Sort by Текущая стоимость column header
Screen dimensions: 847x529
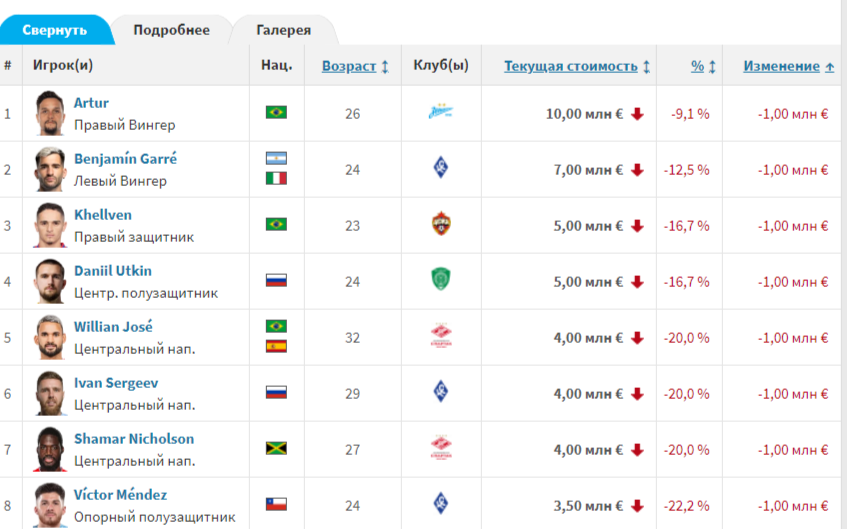[x=571, y=66]
